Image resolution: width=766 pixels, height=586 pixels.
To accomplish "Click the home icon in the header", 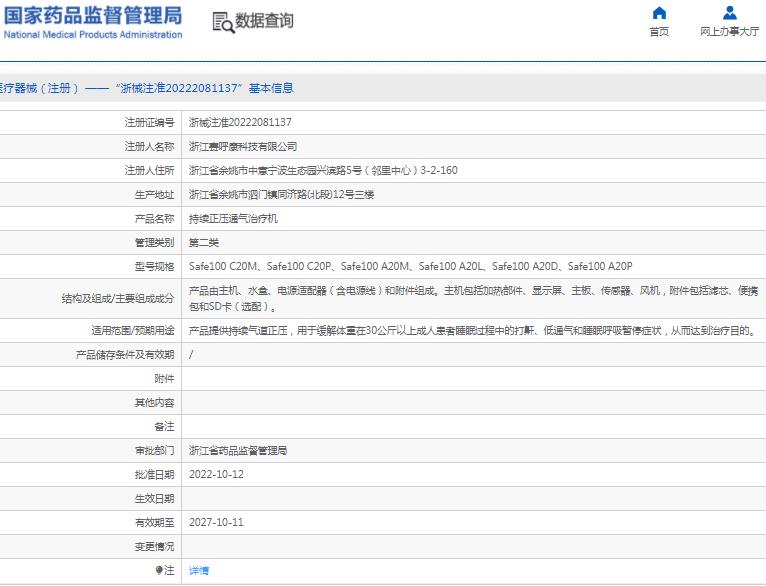I will (x=658, y=13).
